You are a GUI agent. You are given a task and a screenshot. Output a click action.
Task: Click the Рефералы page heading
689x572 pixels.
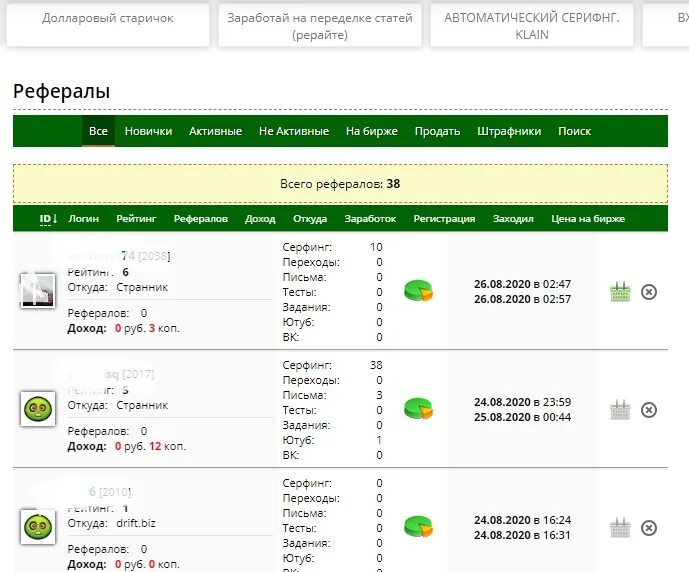(x=62, y=91)
